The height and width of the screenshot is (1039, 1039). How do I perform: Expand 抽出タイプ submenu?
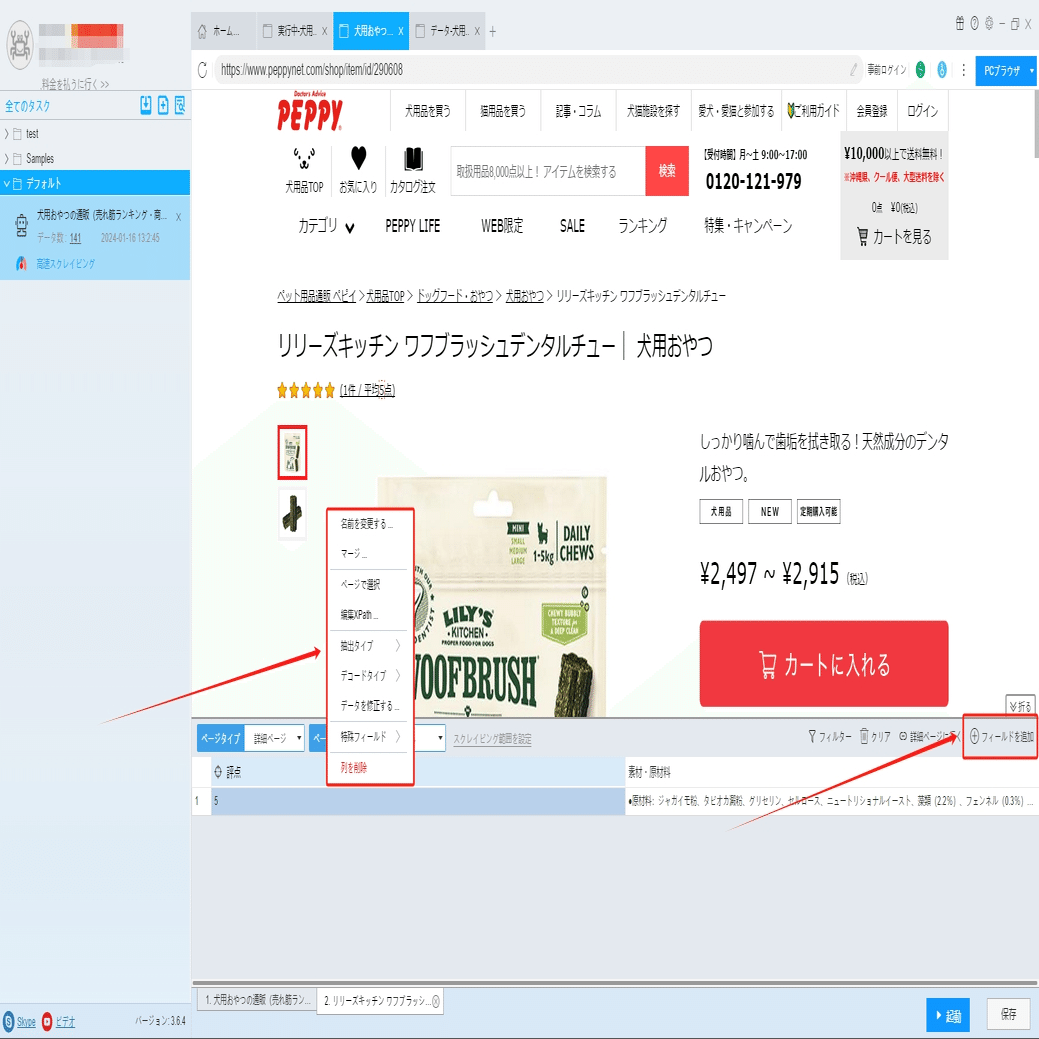tap(370, 645)
